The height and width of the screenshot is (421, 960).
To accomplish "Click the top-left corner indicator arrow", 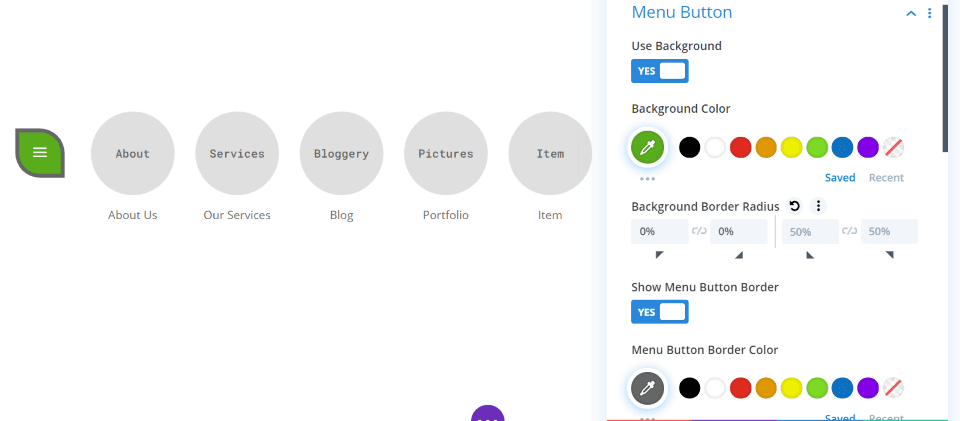I will click(x=659, y=255).
